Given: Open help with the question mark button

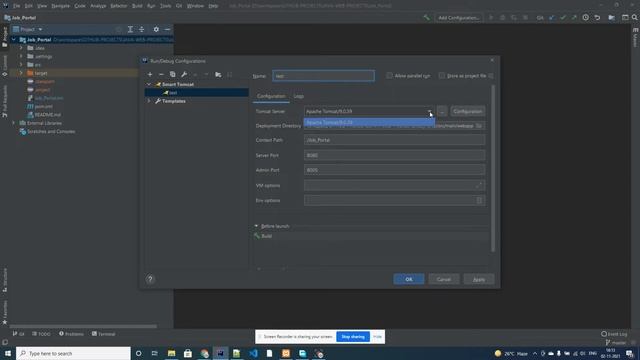Looking at the screenshot, I should pos(150,279).
